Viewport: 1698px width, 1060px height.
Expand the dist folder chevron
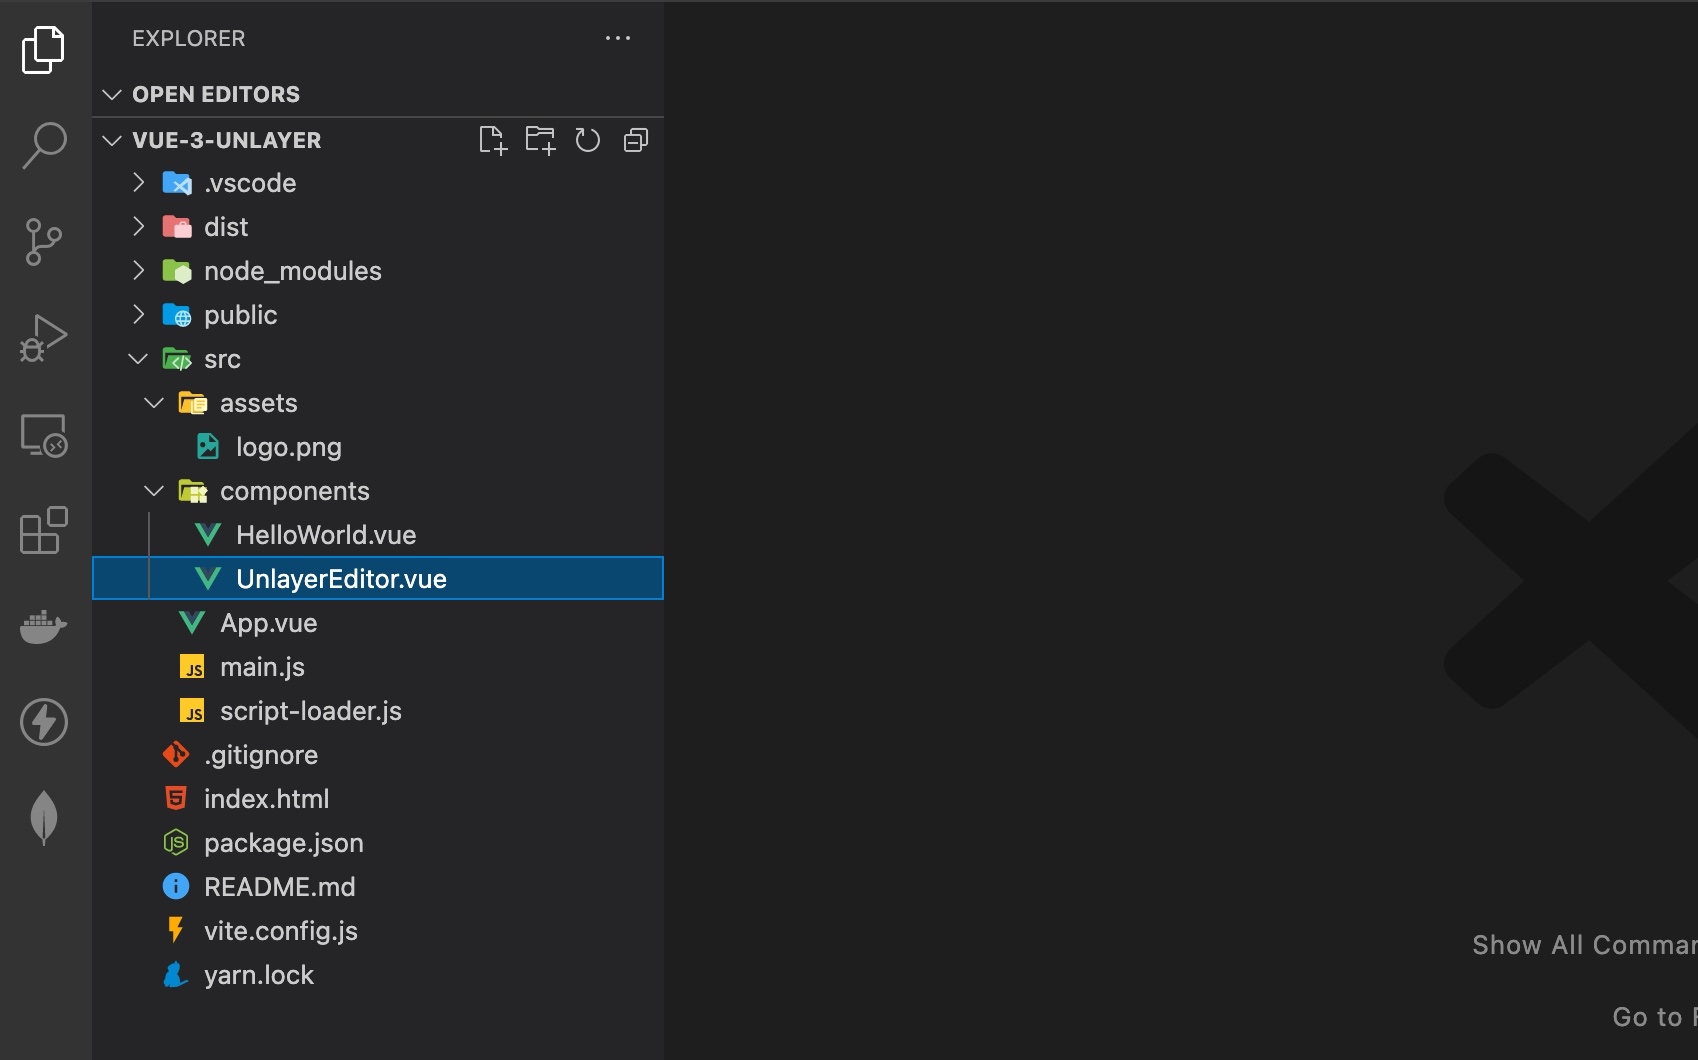click(x=139, y=227)
